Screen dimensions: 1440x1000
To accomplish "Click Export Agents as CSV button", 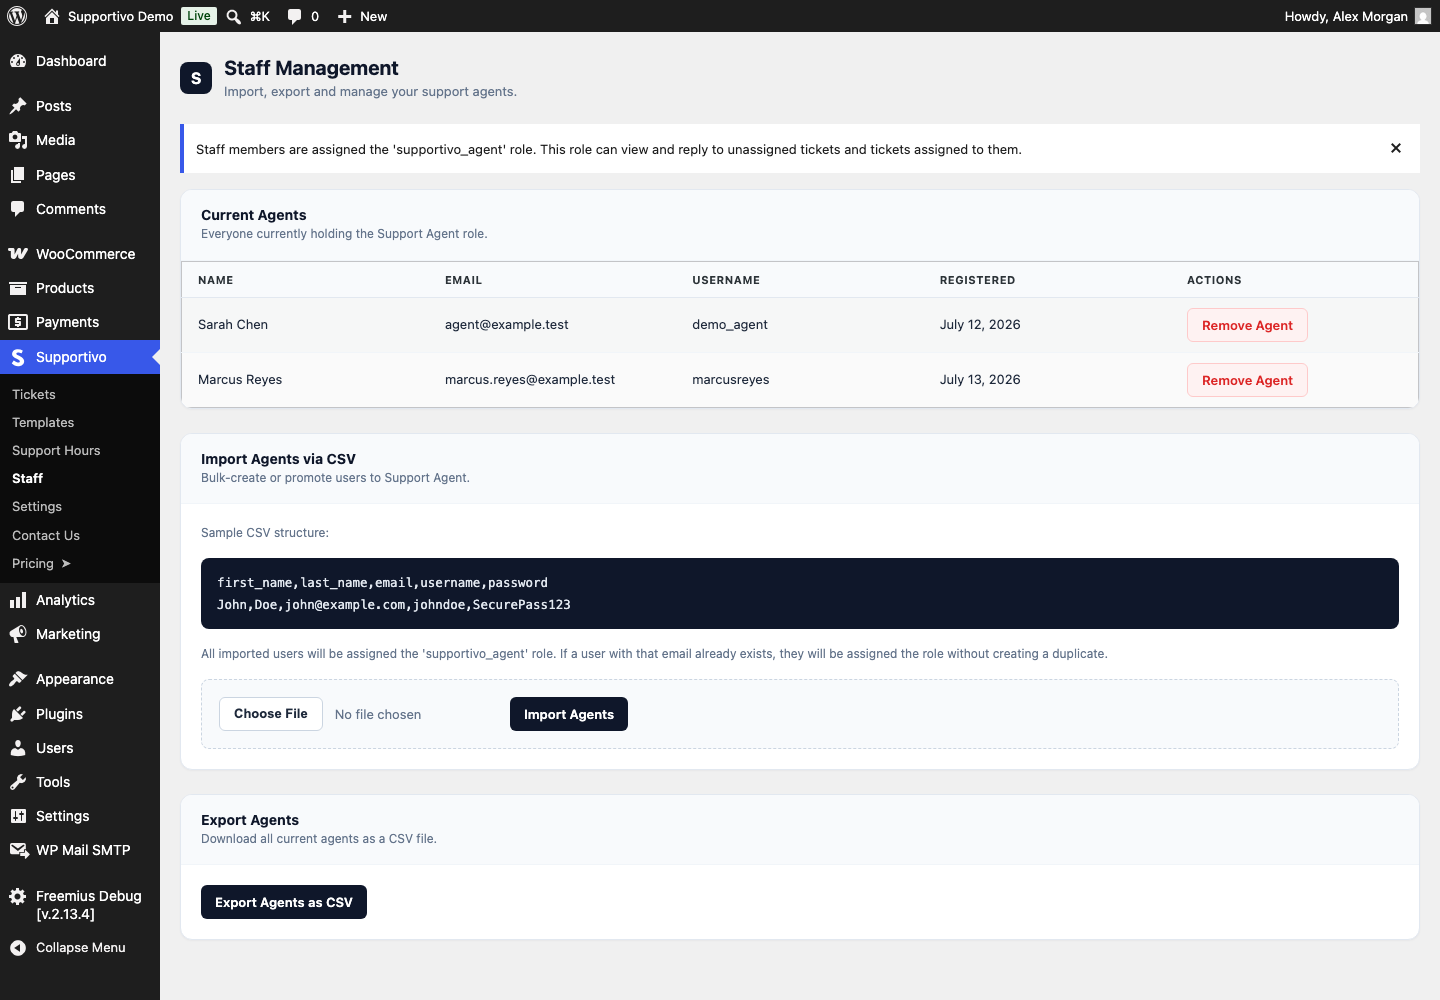I will (x=284, y=902).
